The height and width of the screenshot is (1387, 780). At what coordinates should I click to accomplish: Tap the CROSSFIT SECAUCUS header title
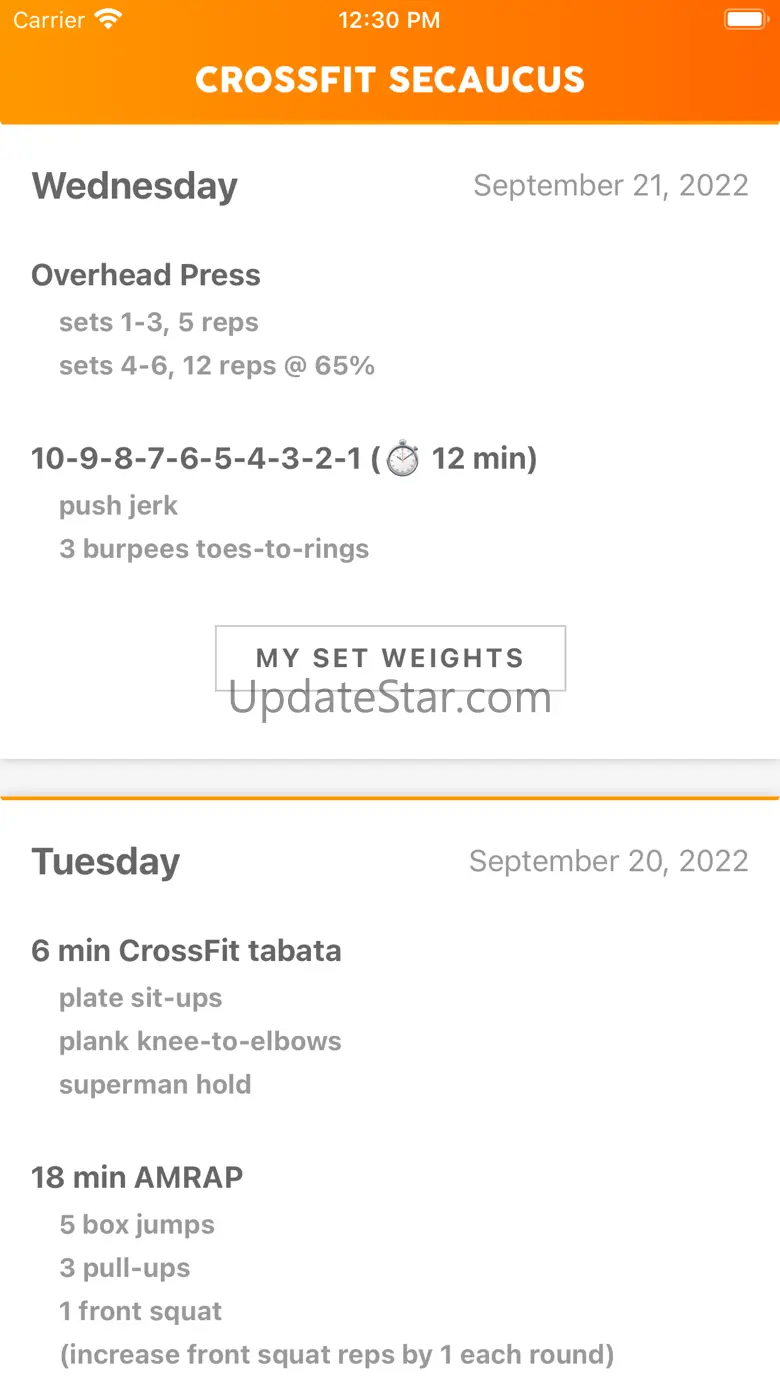coord(390,80)
